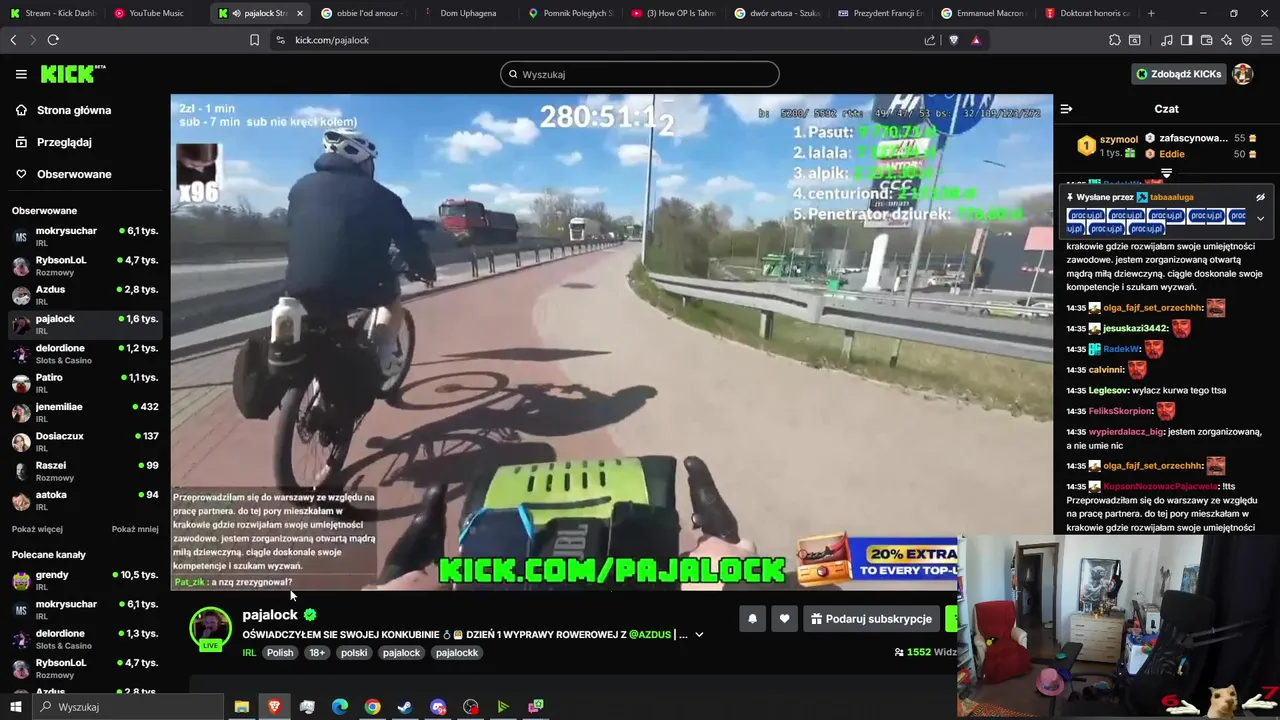
Task: Expand the stream title chevron
Action: [699, 634]
